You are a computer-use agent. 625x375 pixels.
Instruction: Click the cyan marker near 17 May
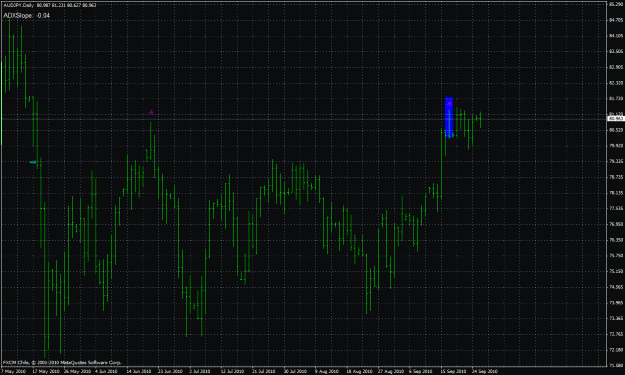(33, 162)
